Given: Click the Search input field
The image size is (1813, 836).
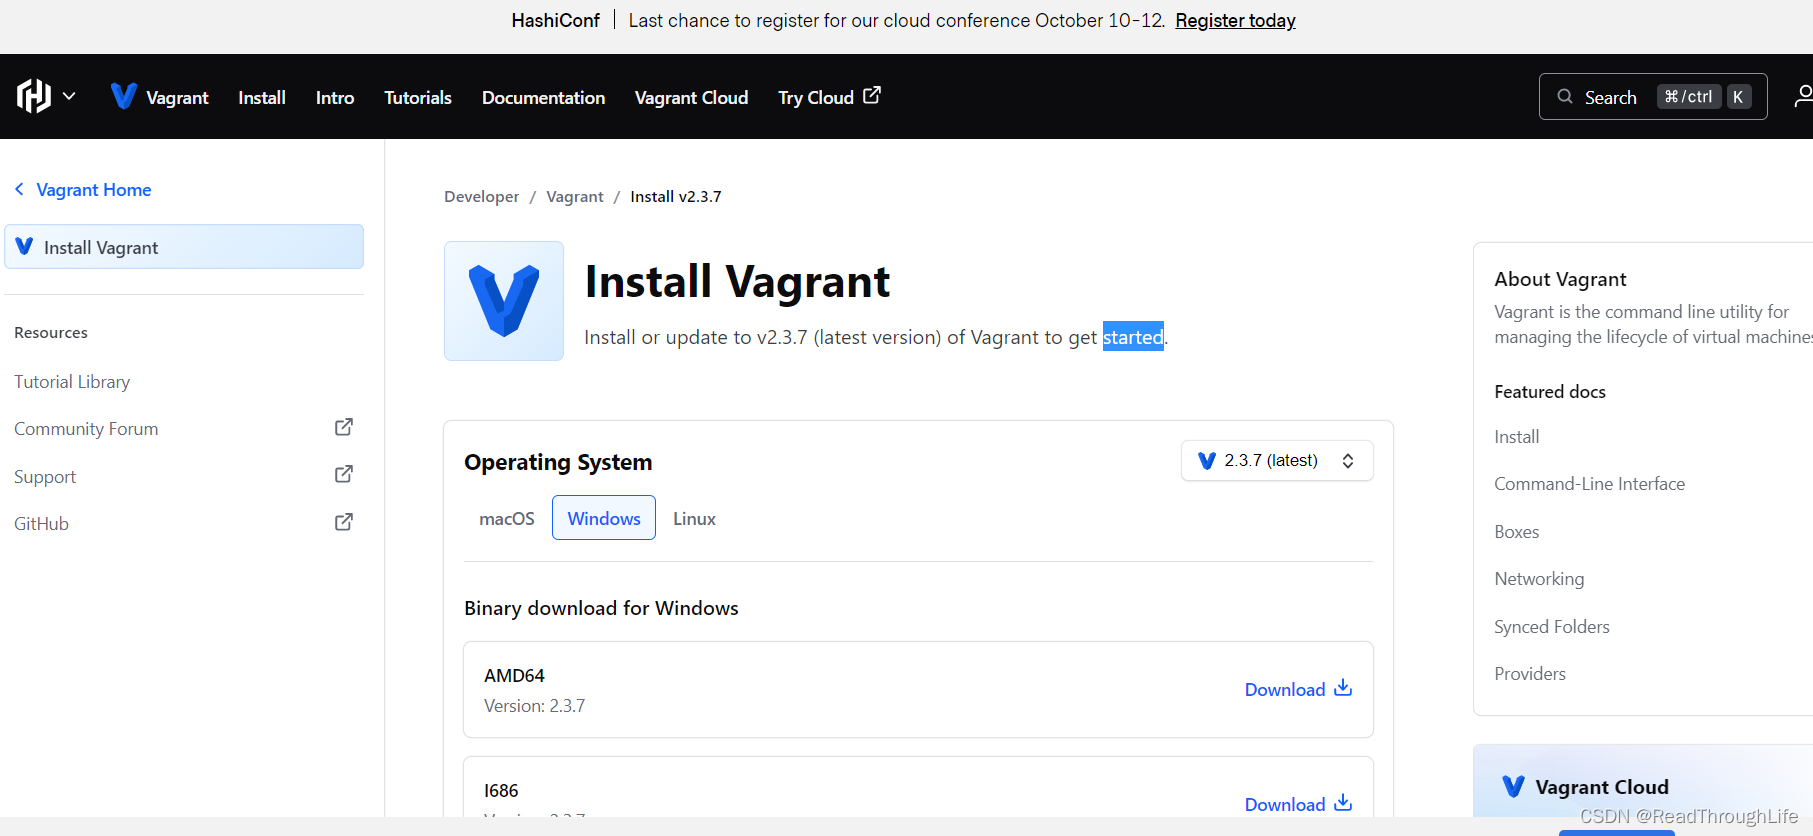Looking at the screenshot, I should tap(1652, 96).
